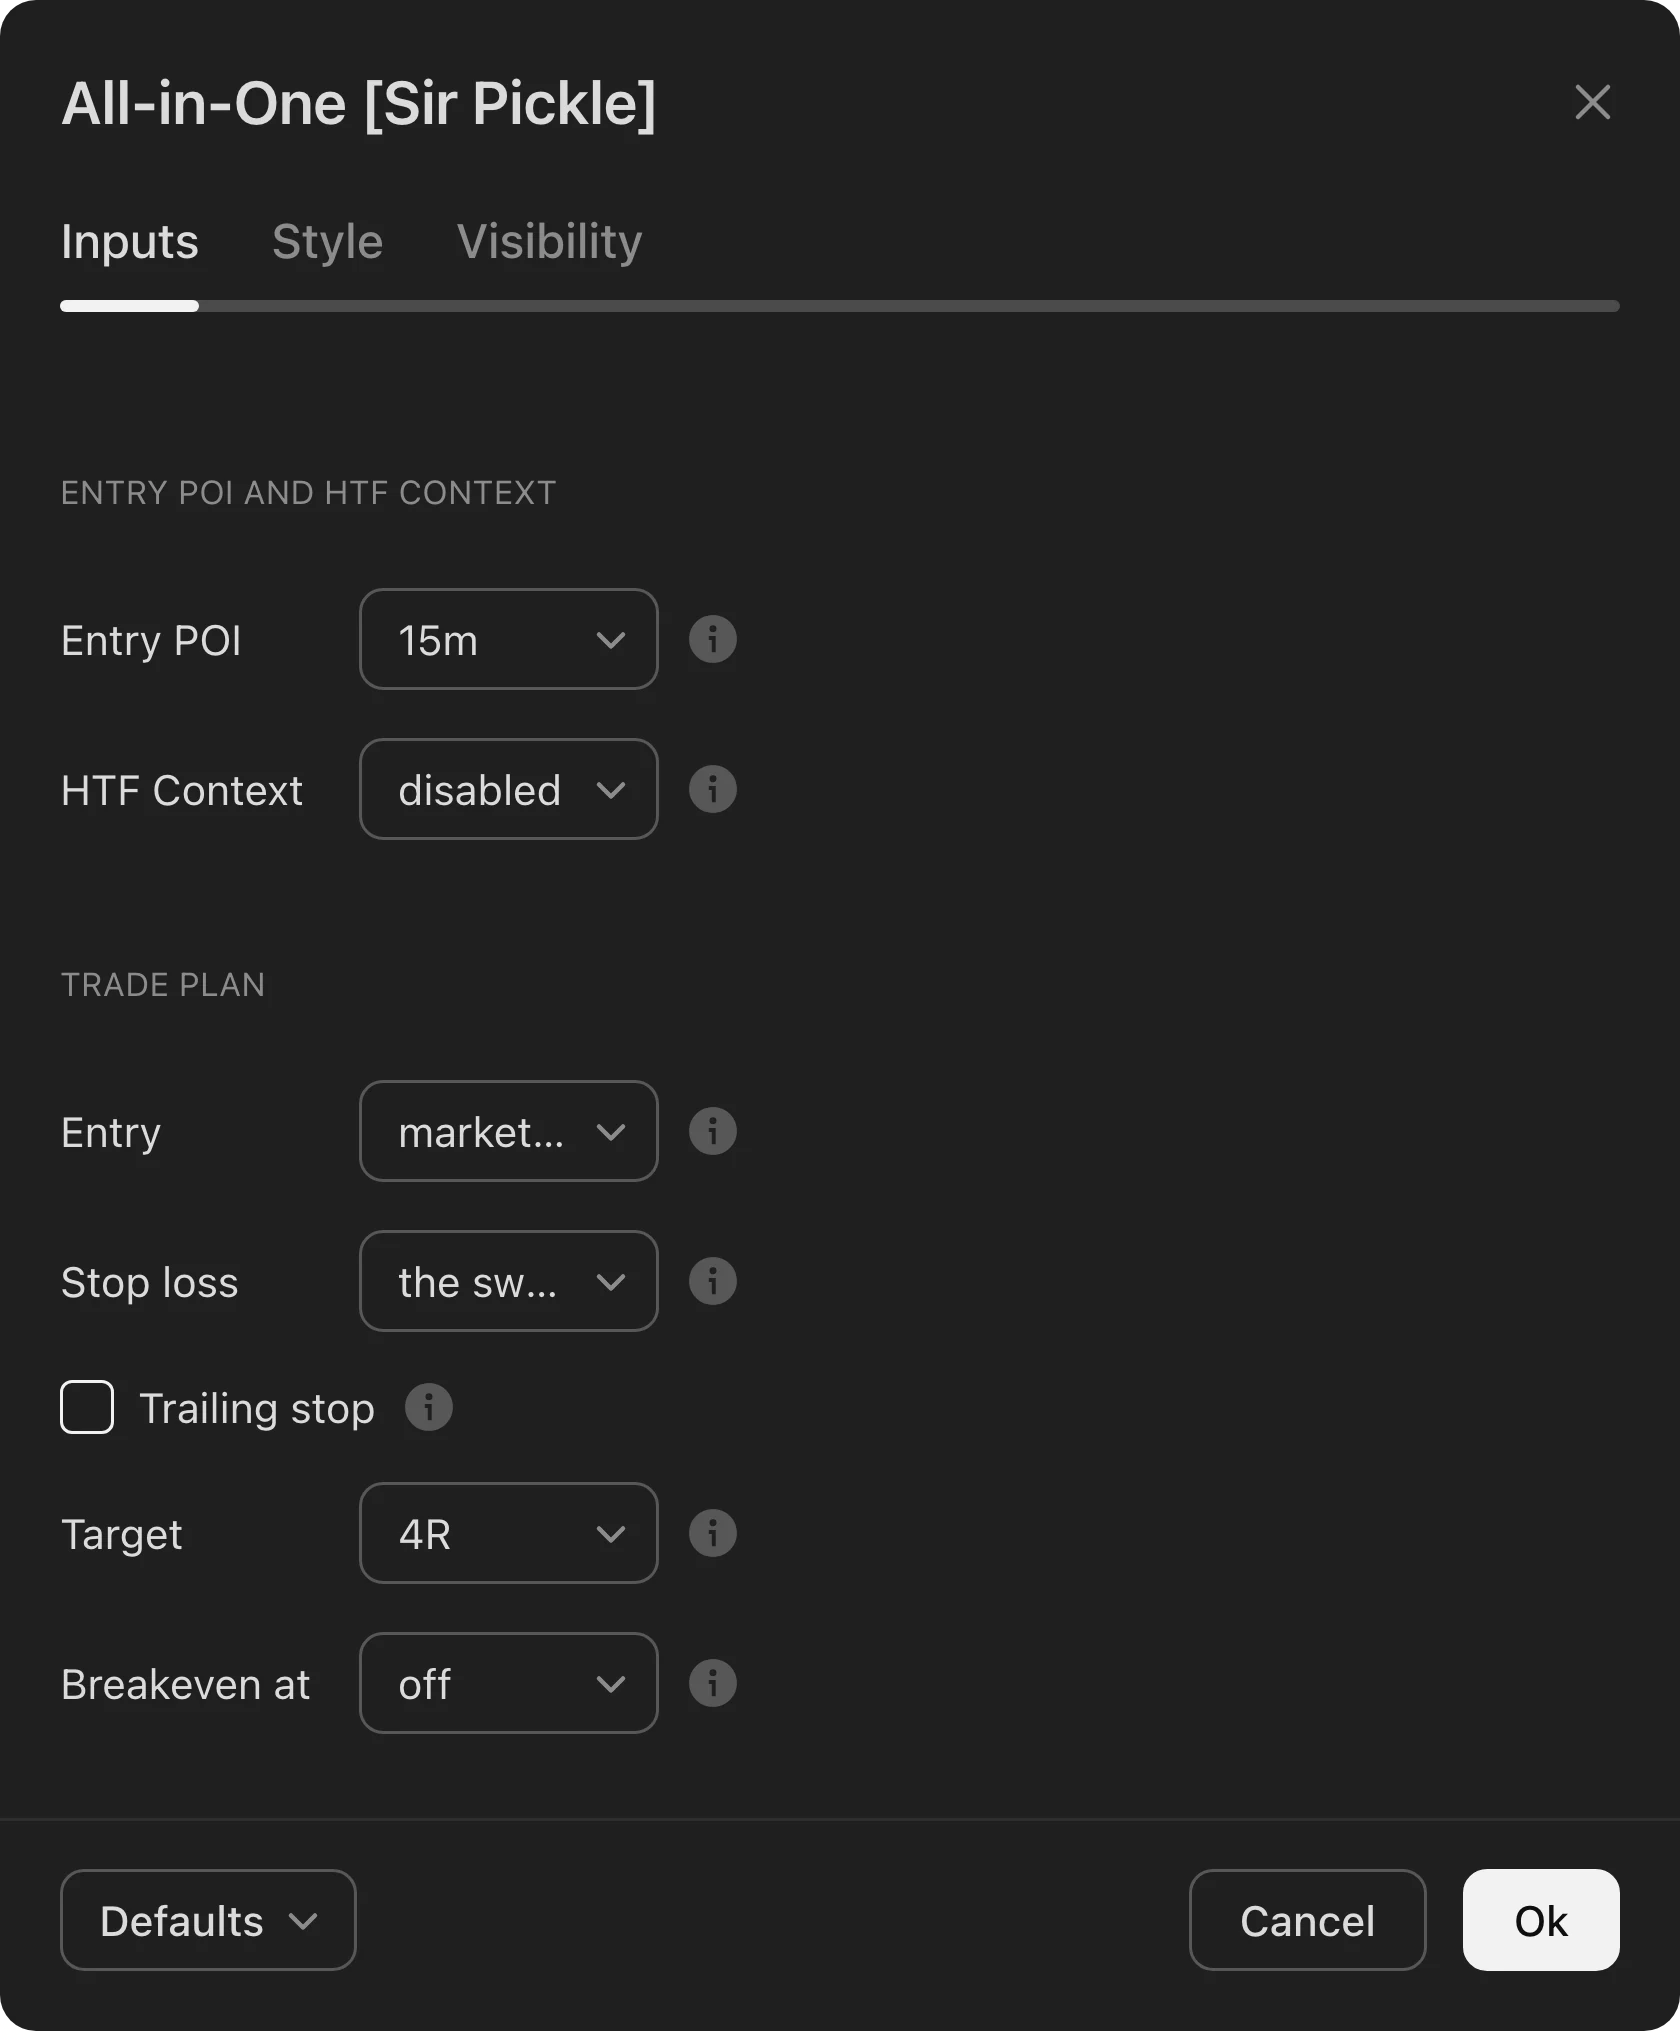Image resolution: width=1680 pixels, height=2031 pixels.
Task: Open the Entry market dropdown
Action: (508, 1131)
